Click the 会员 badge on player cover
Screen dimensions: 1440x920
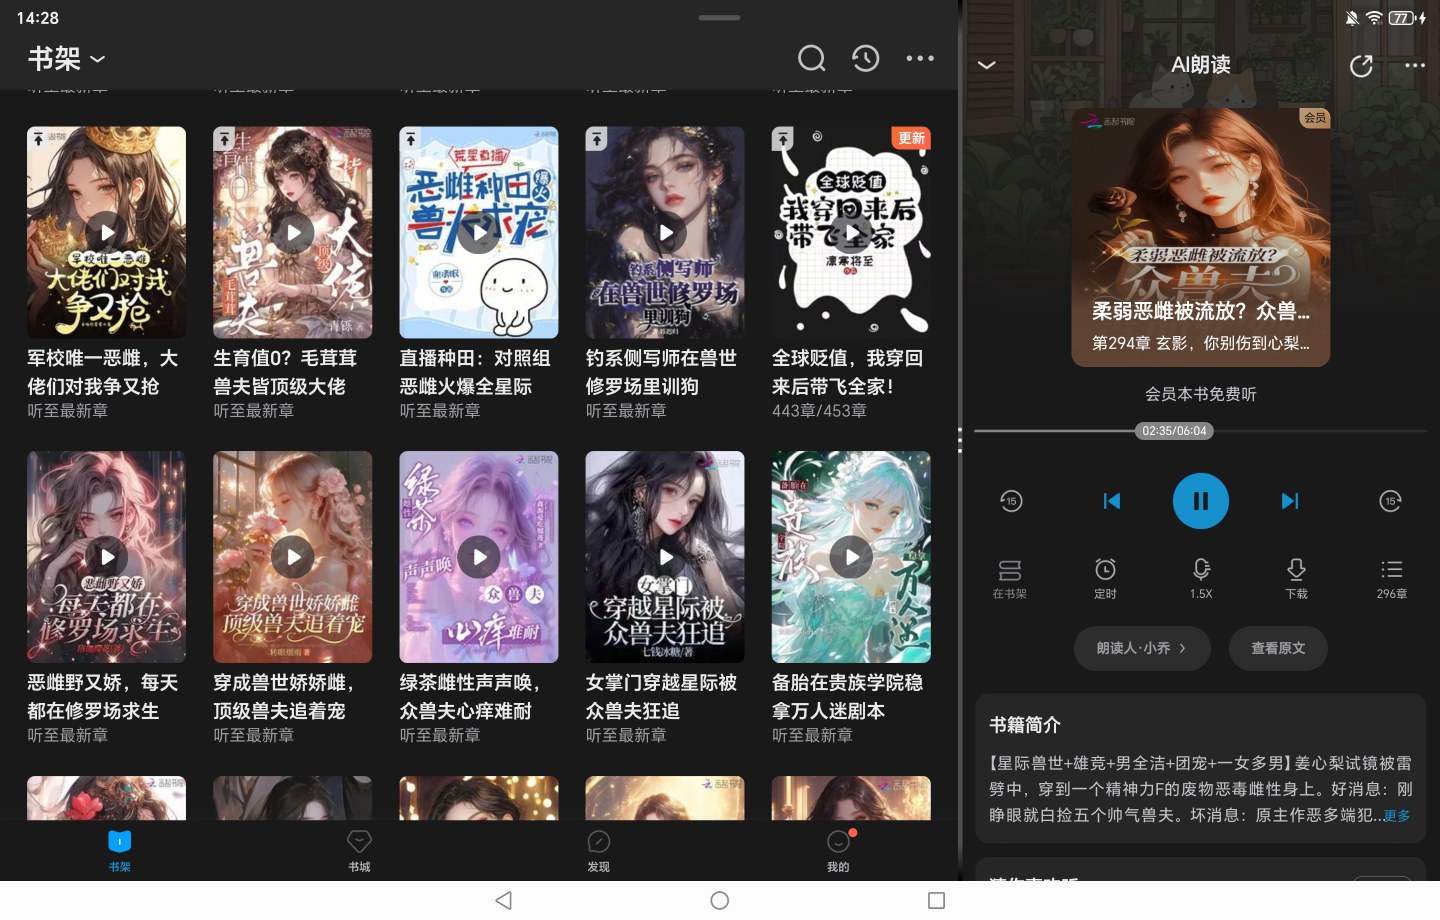click(1314, 118)
